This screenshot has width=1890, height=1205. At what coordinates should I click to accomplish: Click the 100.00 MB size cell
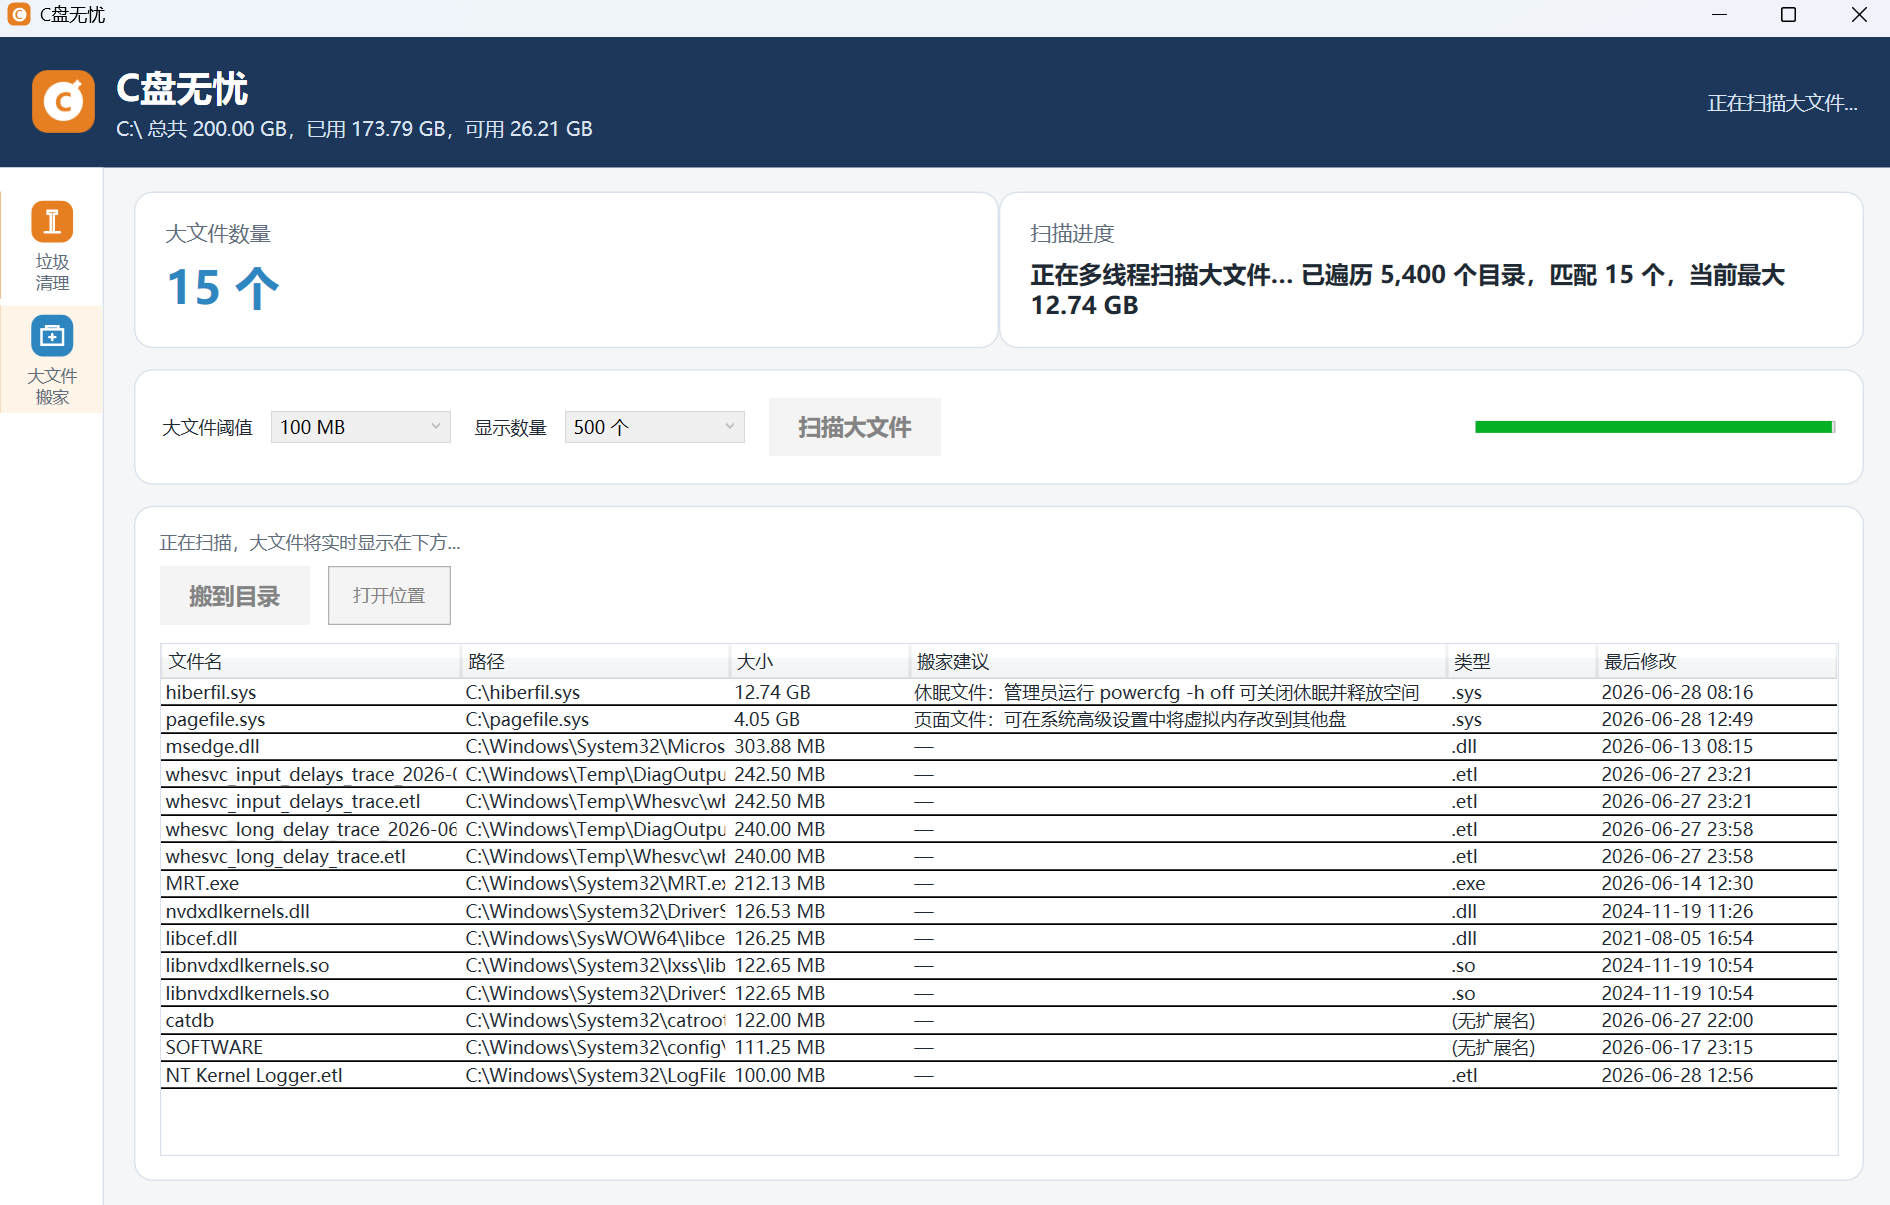click(780, 1075)
